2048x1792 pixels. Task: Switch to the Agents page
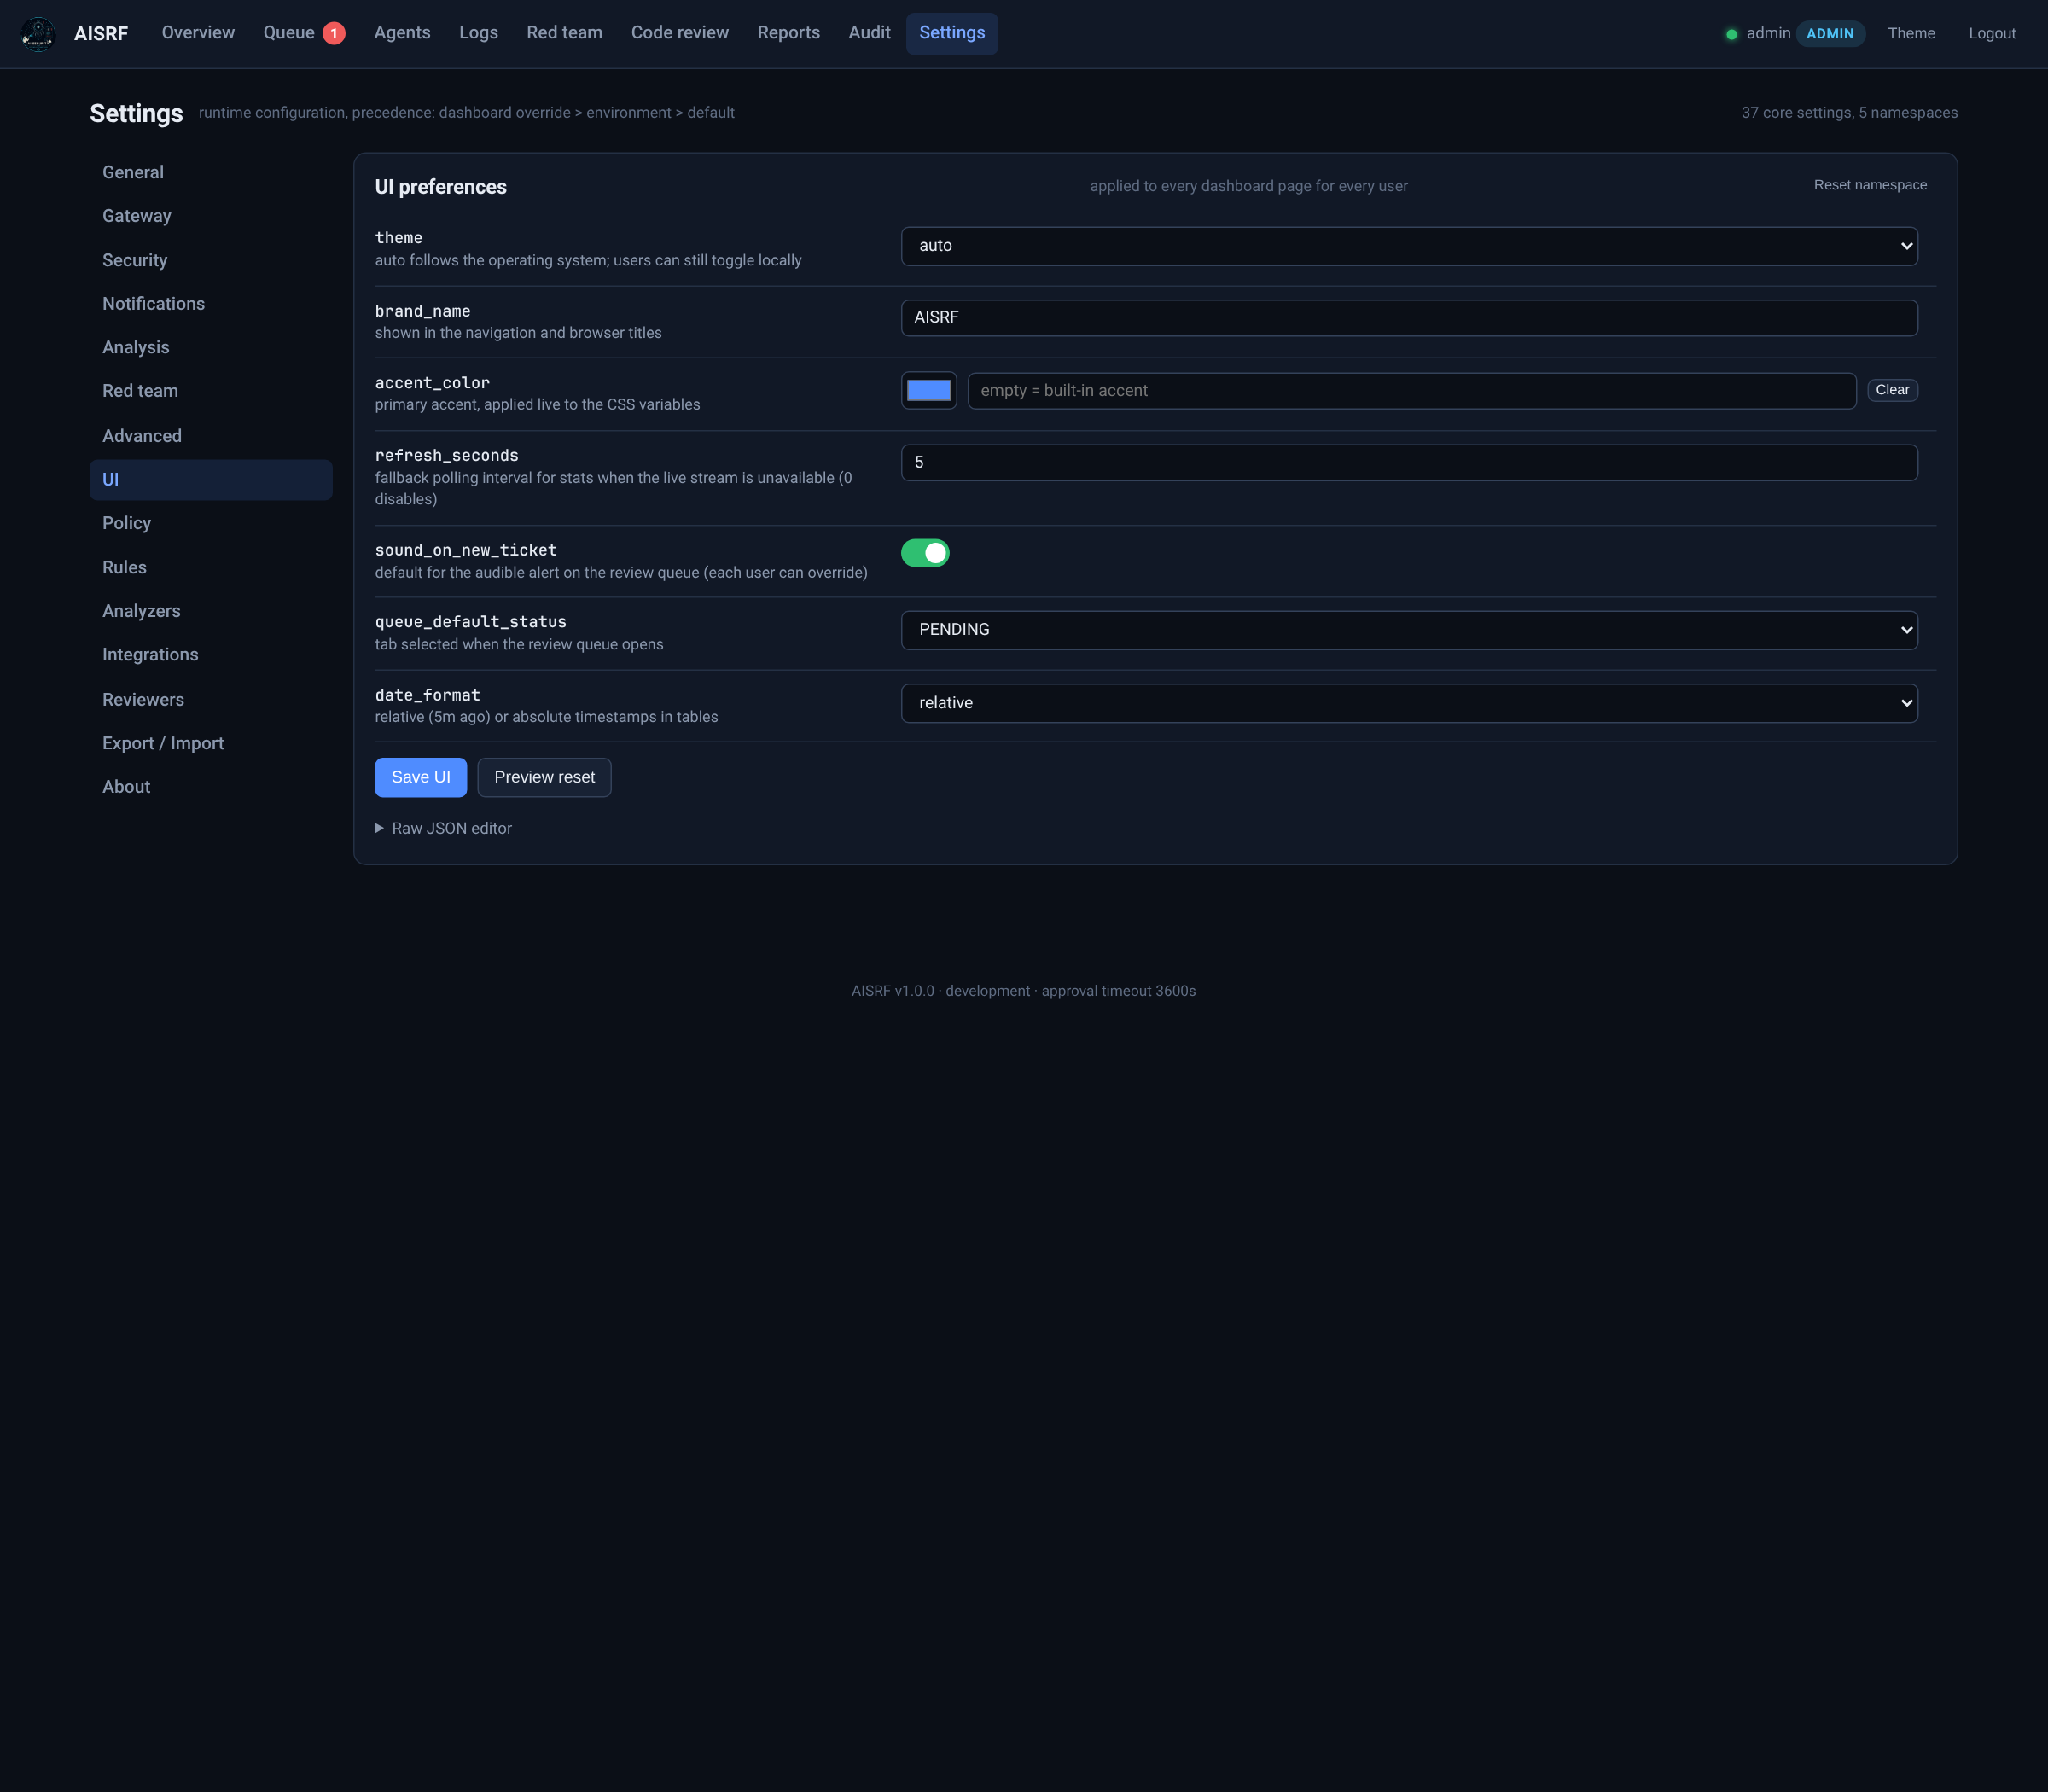point(402,33)
